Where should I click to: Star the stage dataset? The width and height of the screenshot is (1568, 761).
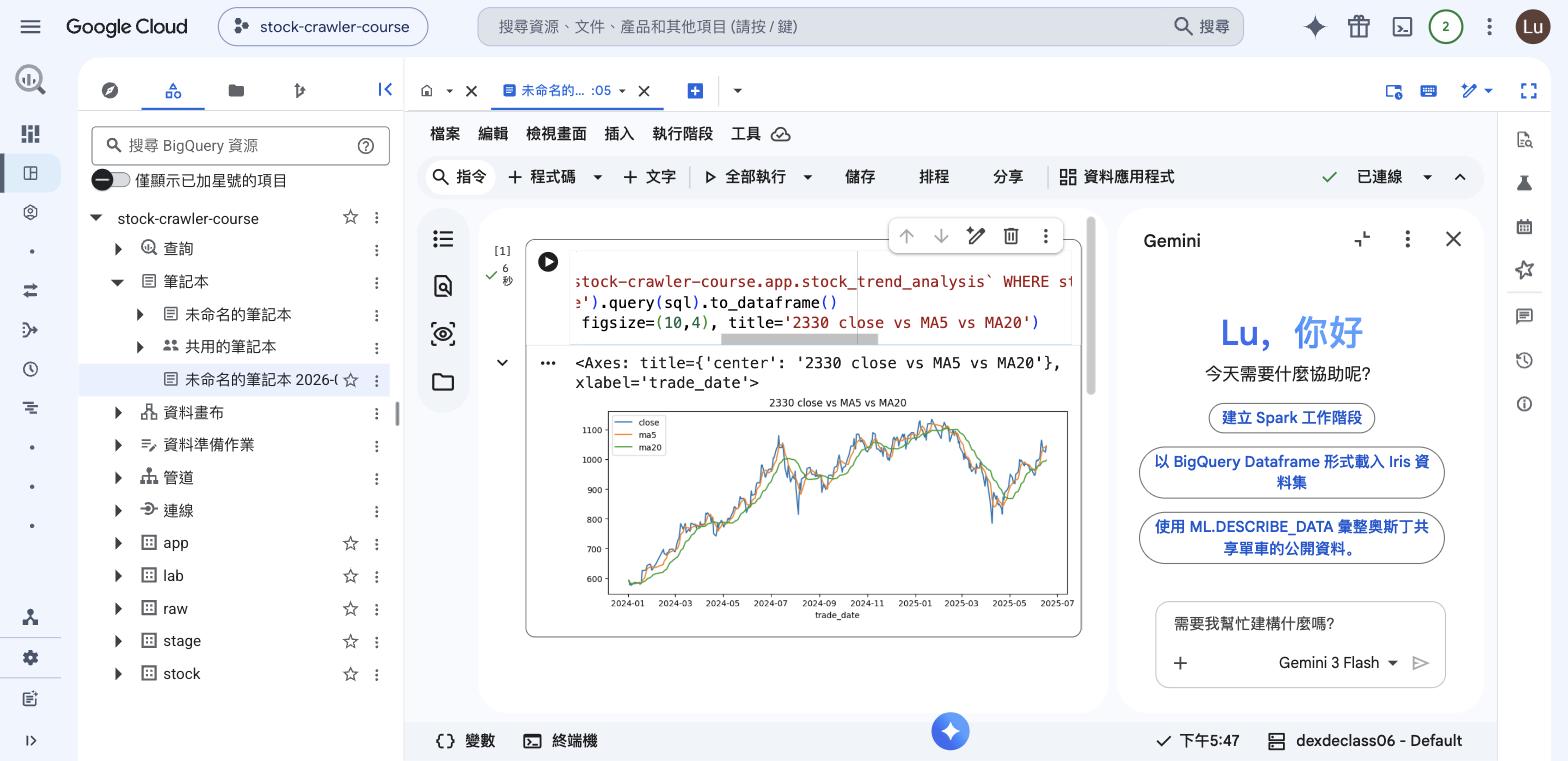(x=350, y=641)
